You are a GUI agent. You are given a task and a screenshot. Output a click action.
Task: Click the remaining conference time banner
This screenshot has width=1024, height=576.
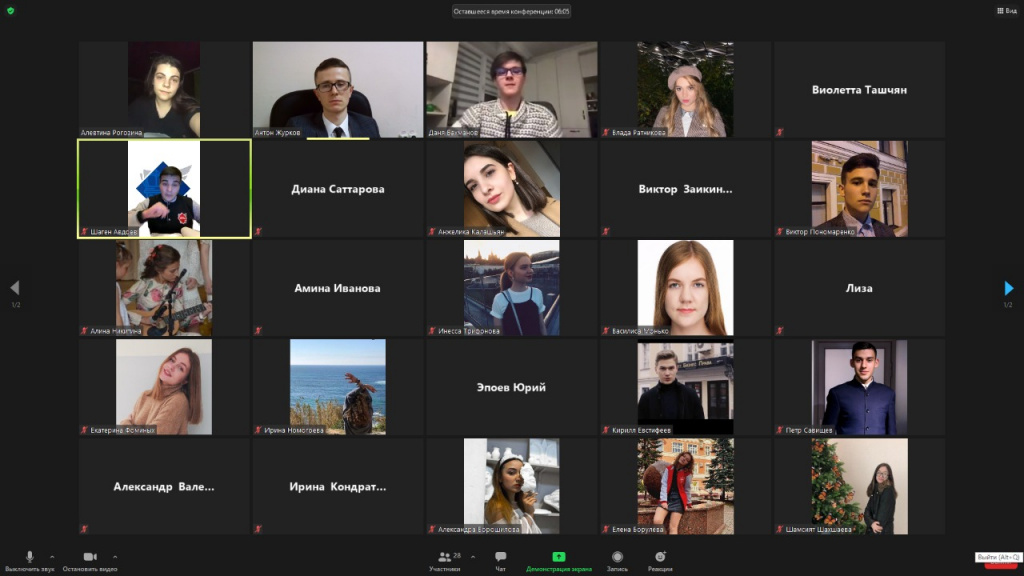click(511, 11)
